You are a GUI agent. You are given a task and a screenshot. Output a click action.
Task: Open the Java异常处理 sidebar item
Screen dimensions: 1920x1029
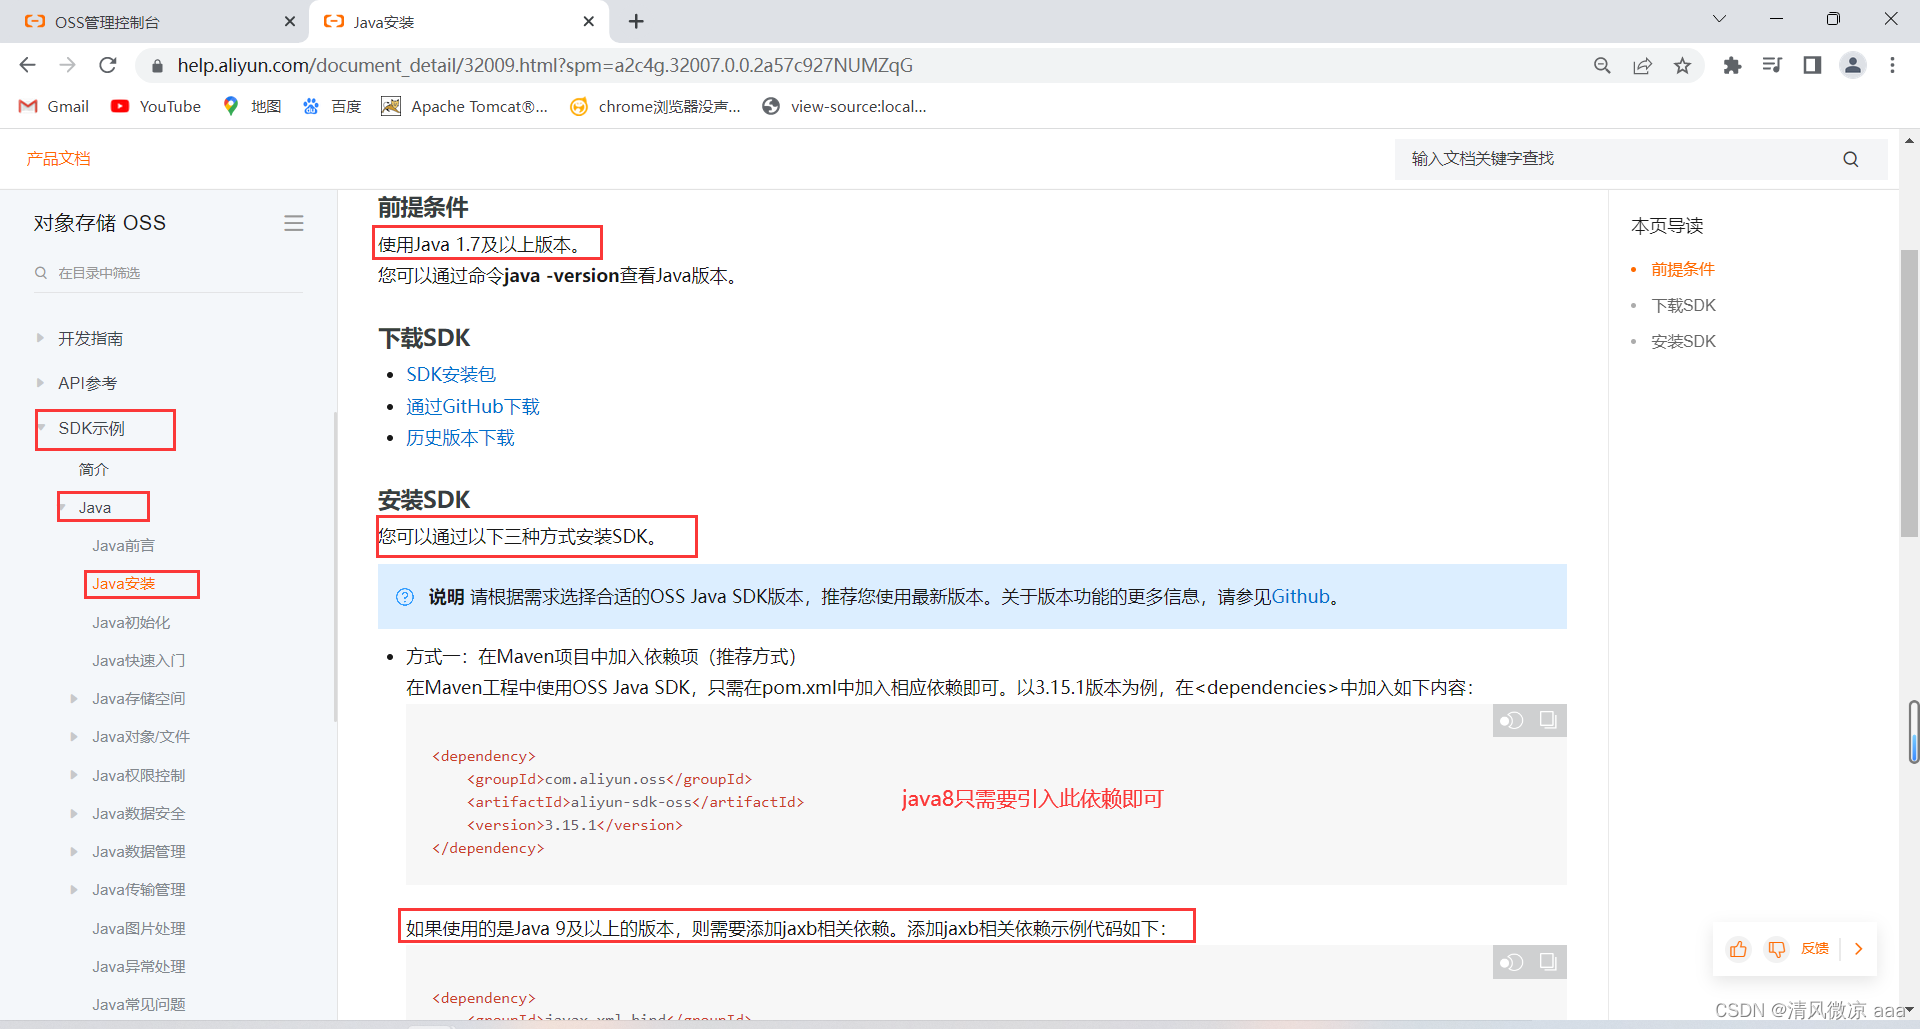tap(138, 967)
